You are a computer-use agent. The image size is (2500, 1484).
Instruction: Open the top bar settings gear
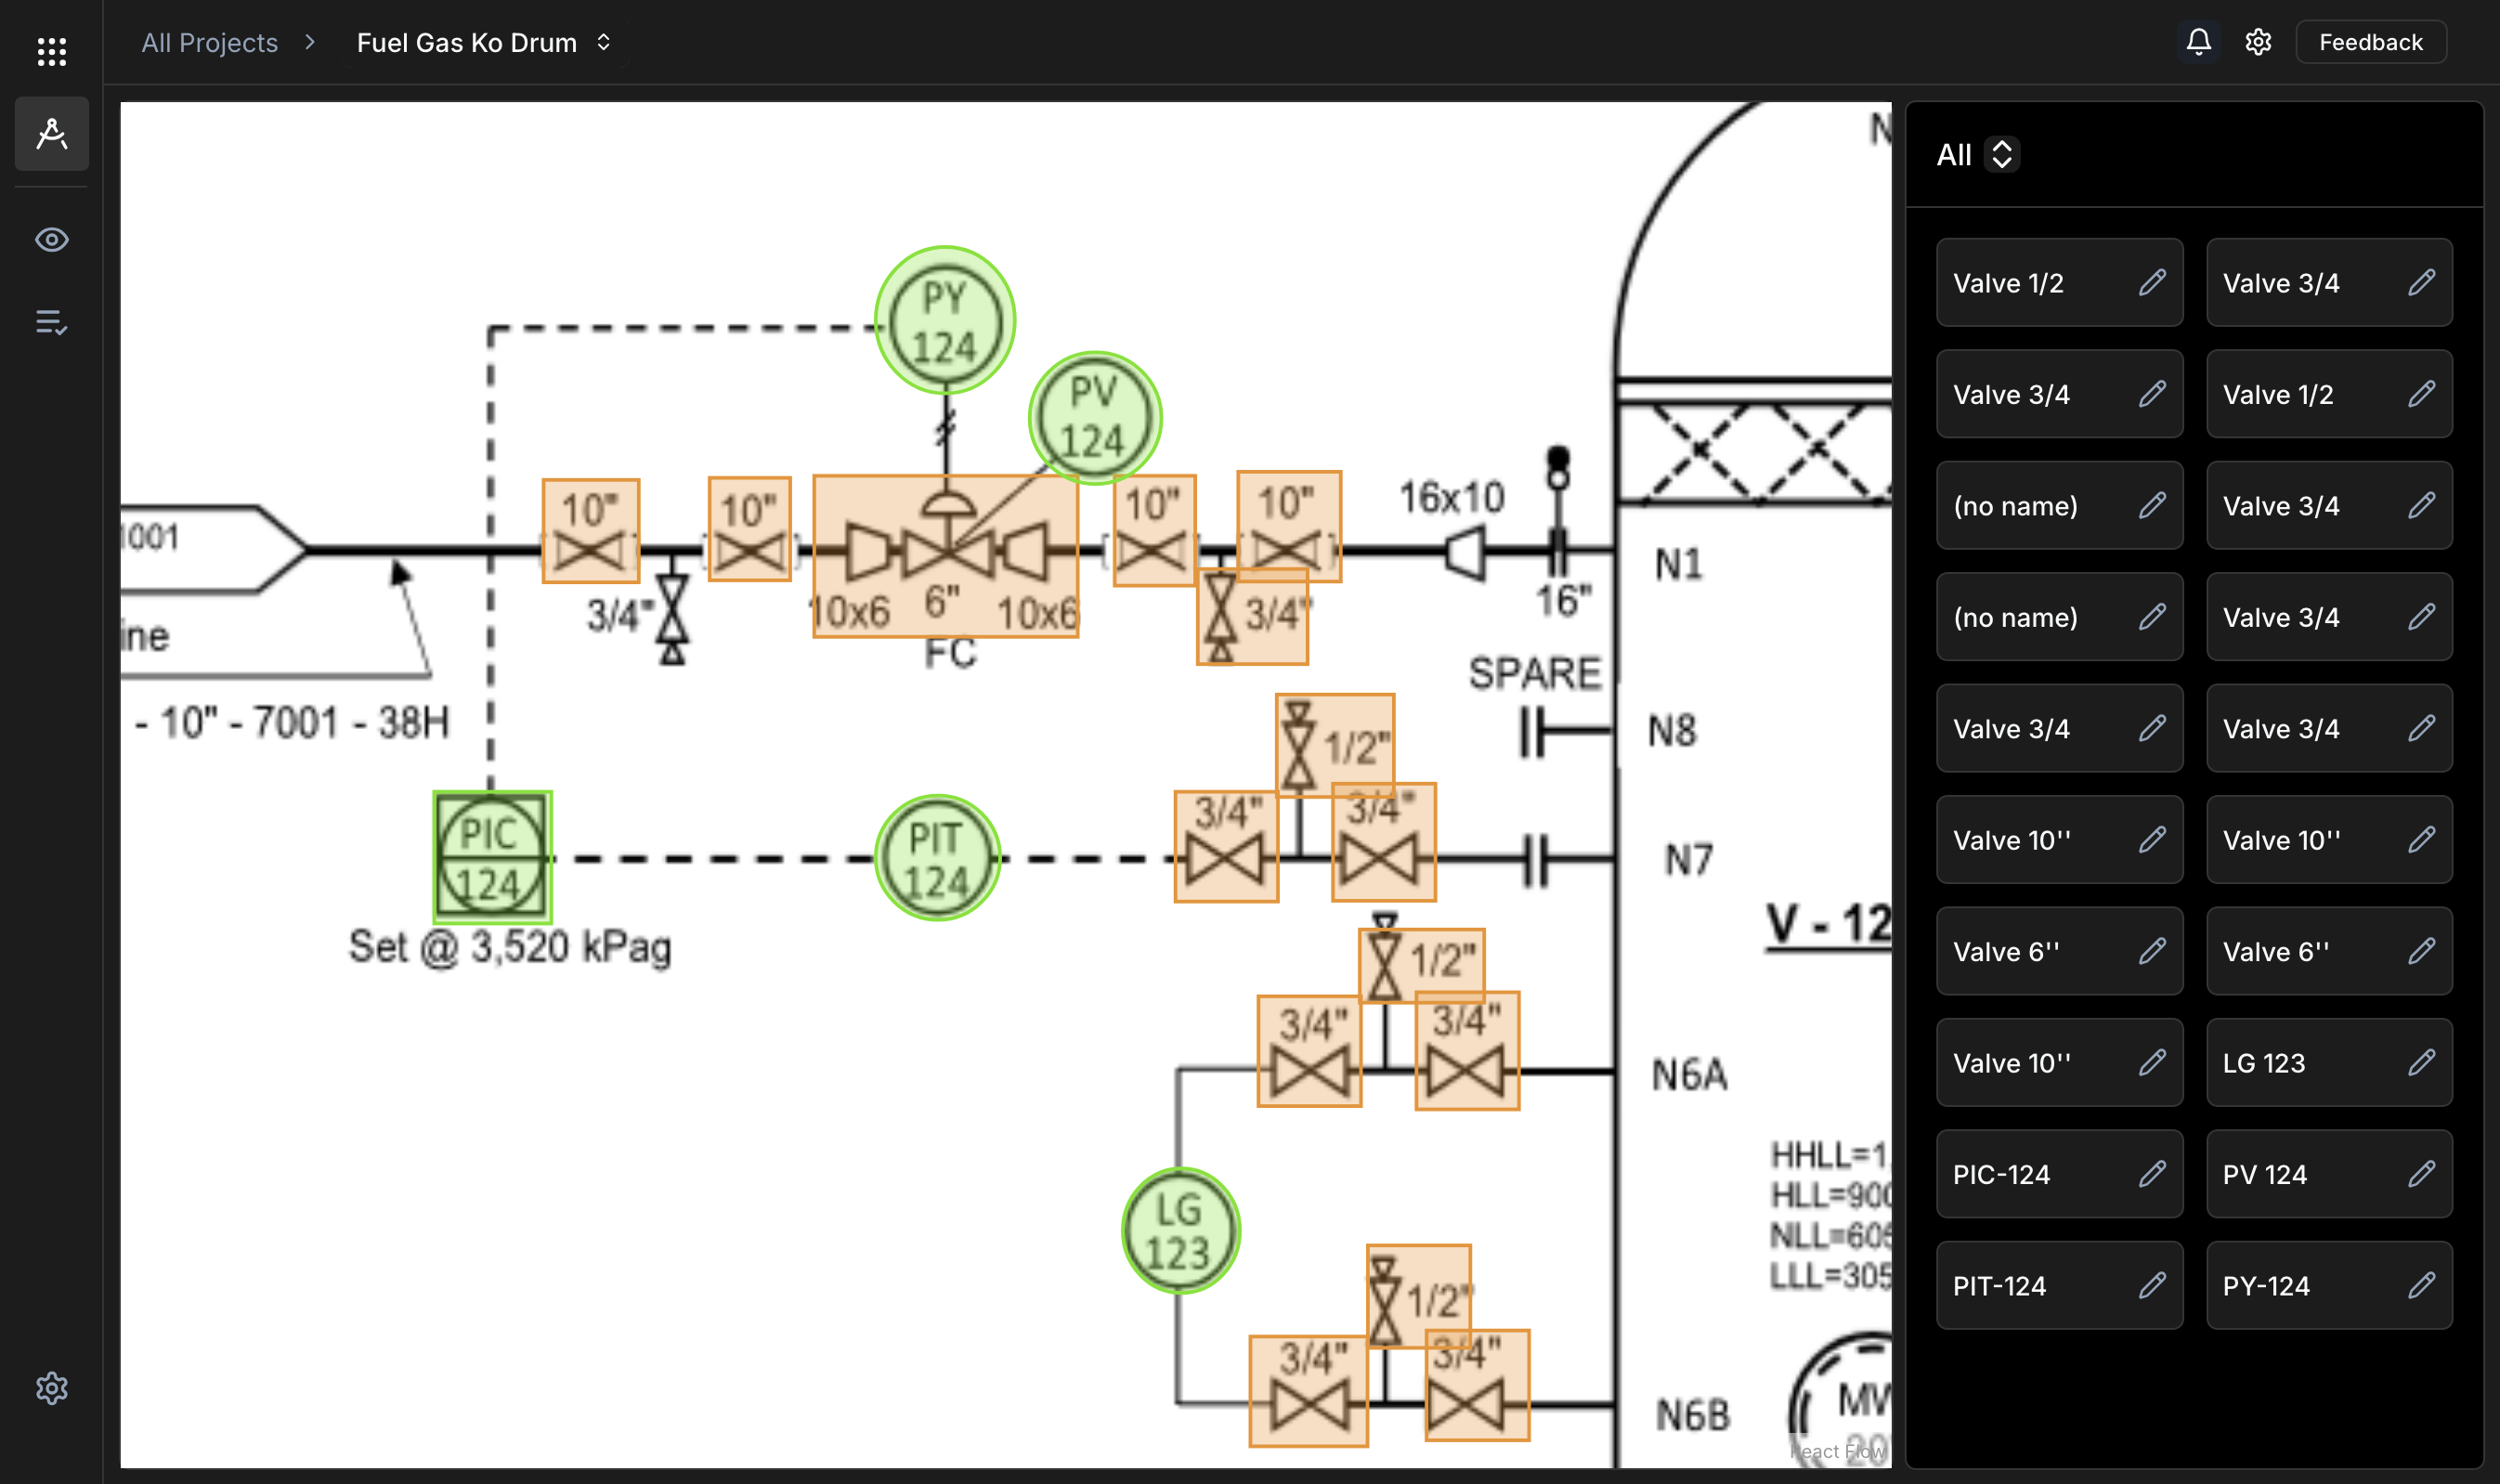[2258, 42]
